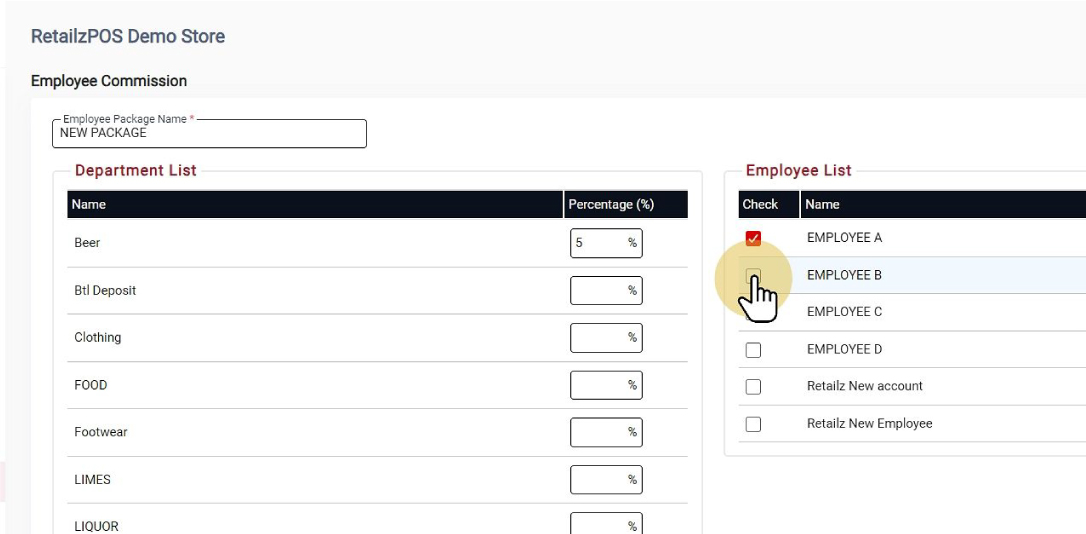Click the Percentage (%) column header
Screen dimensions: 1086x534
[x=611, y=204]
